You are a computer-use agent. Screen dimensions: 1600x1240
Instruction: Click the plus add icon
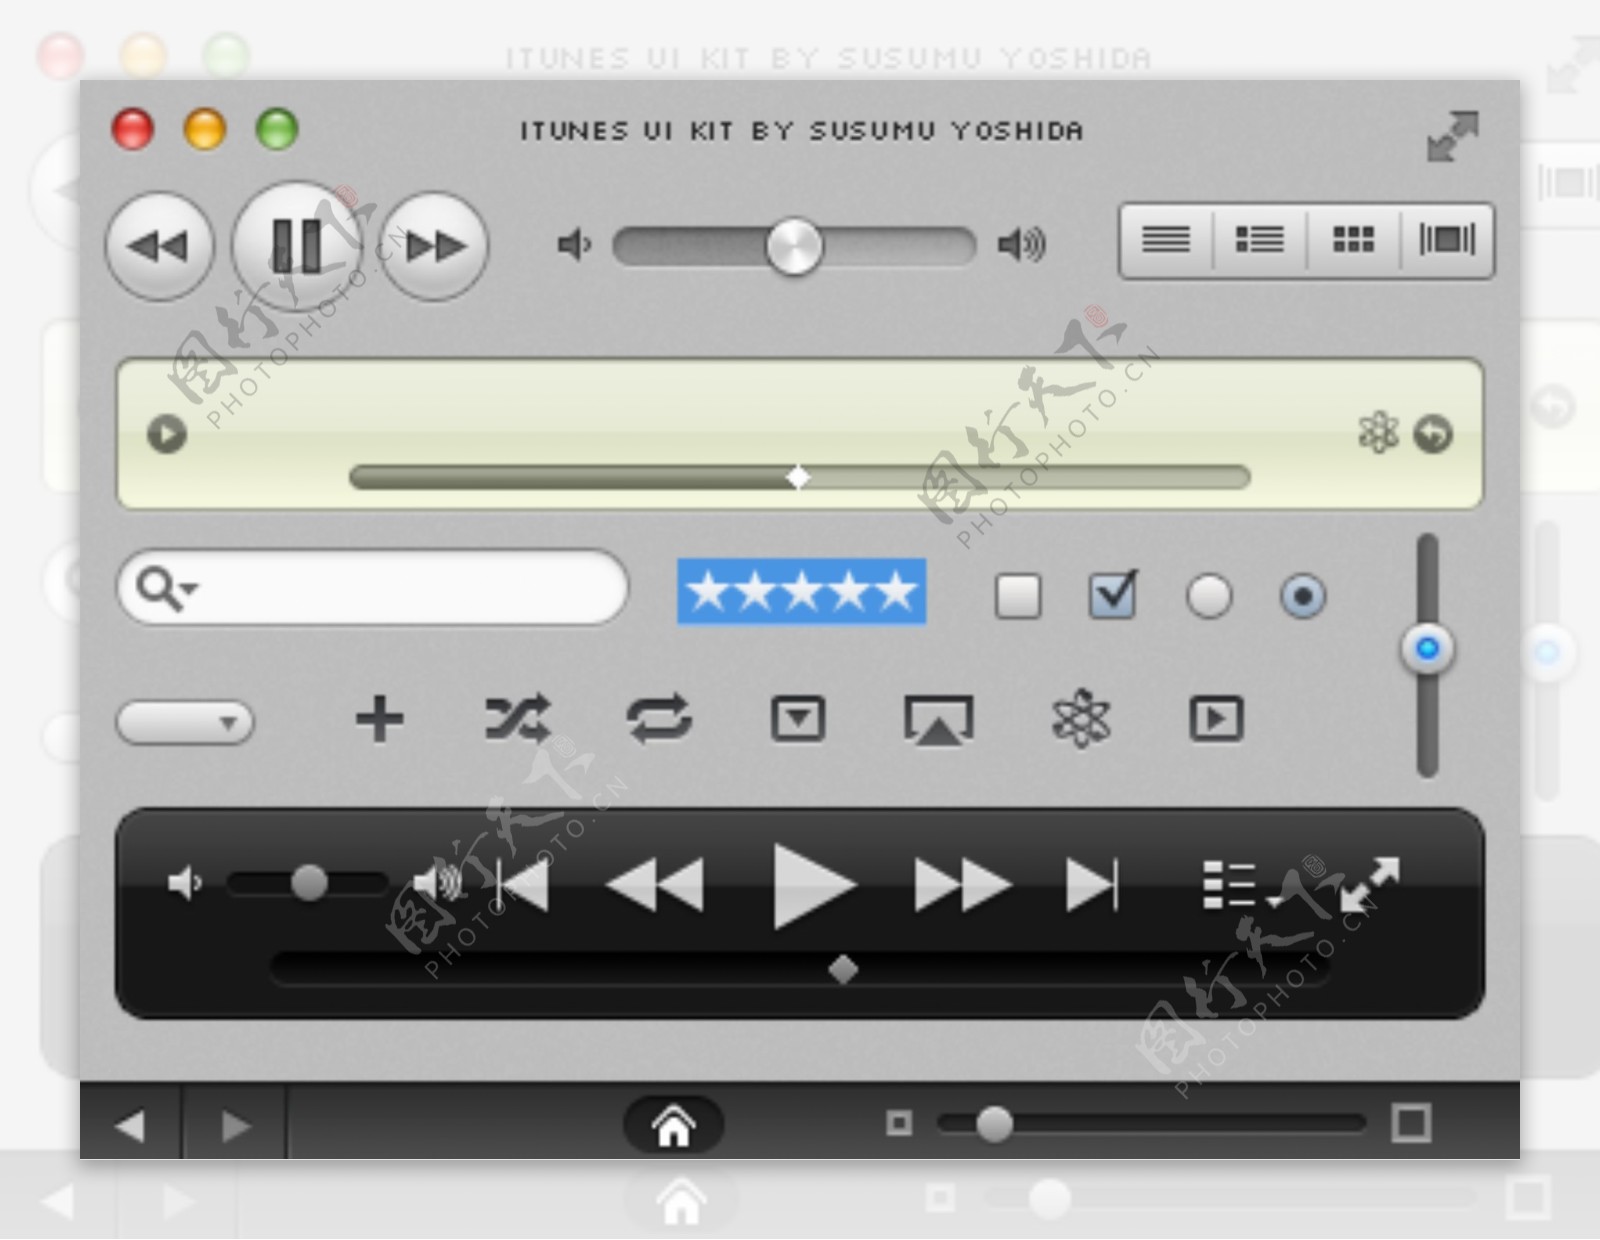click(379, 719)
